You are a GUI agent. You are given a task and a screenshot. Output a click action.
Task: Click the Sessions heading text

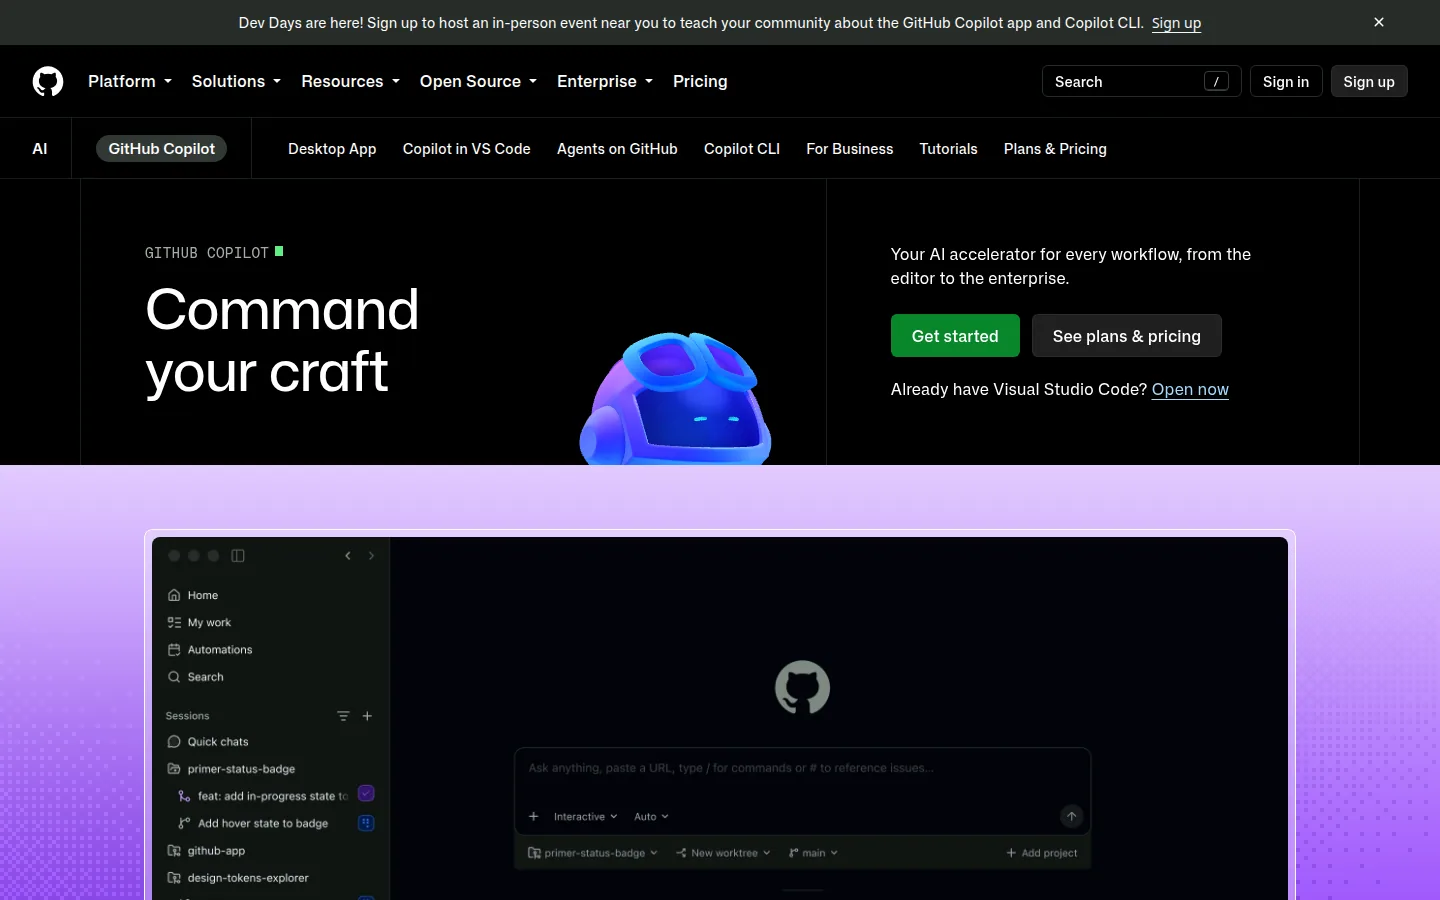tap(187, 716)
